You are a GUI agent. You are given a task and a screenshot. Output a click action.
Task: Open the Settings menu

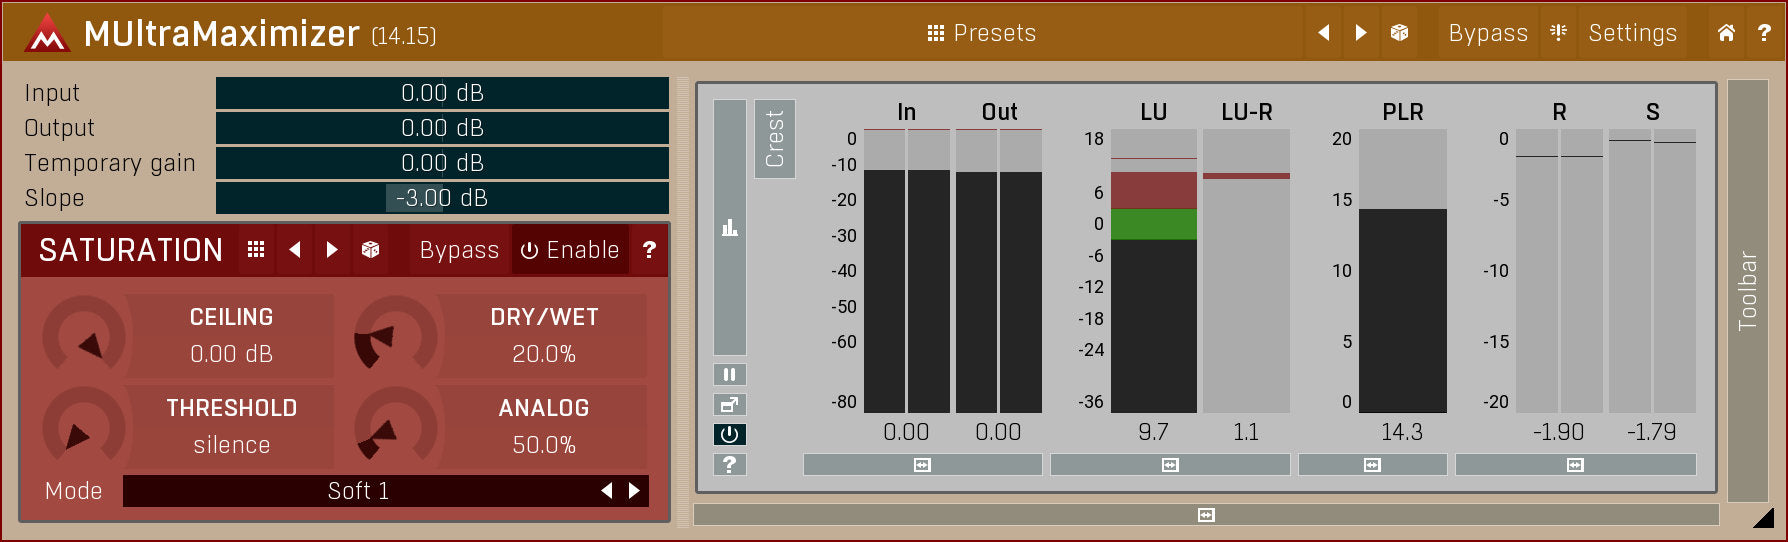tap(1632, 33)
